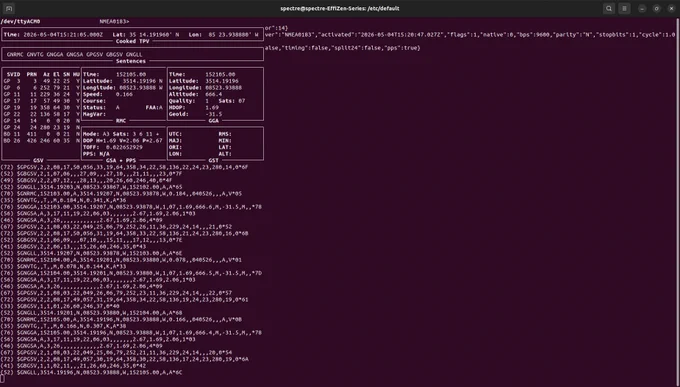Image resolution: width=680 pixels, height=387 pixels.
Task: Select GNGGA in the Sentences box
Action: [x=55, y=54]
